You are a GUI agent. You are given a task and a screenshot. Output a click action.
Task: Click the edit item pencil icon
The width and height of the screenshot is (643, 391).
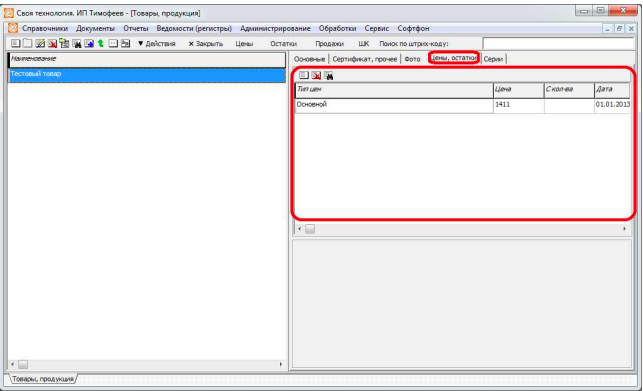(x=40, y=43)
